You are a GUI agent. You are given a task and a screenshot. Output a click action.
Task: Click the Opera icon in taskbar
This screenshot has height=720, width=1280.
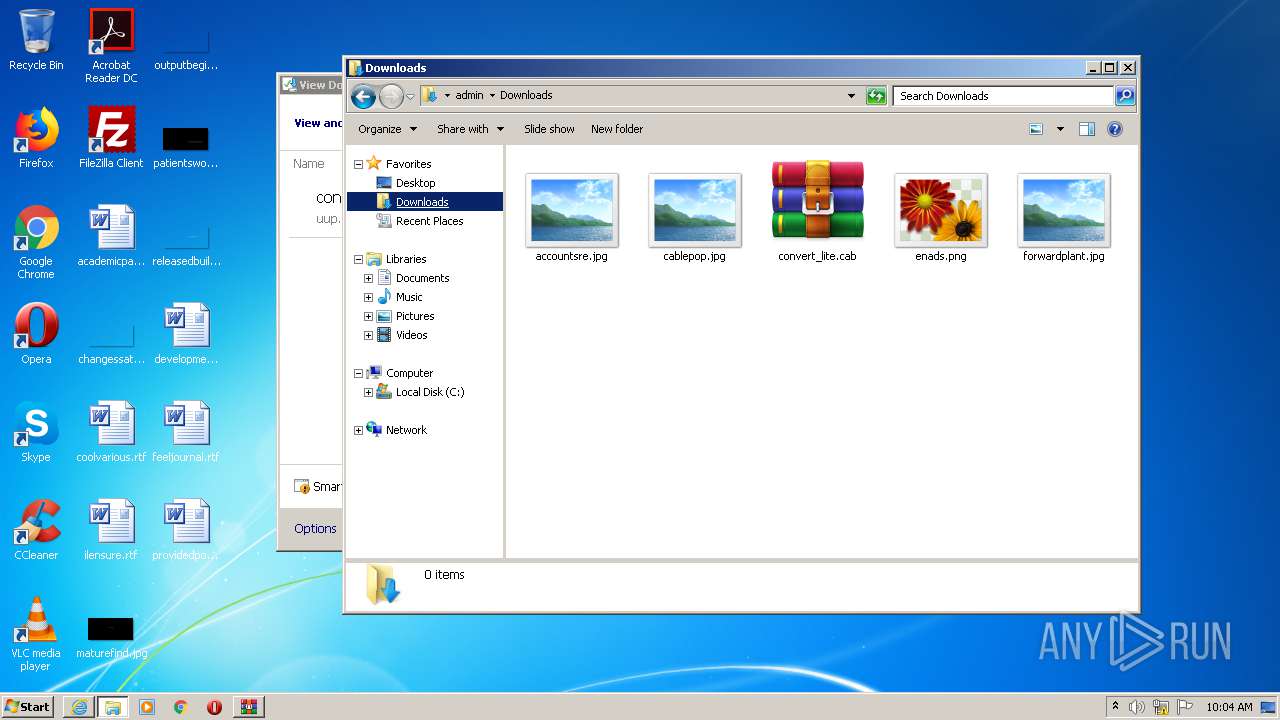click(215, 707)
